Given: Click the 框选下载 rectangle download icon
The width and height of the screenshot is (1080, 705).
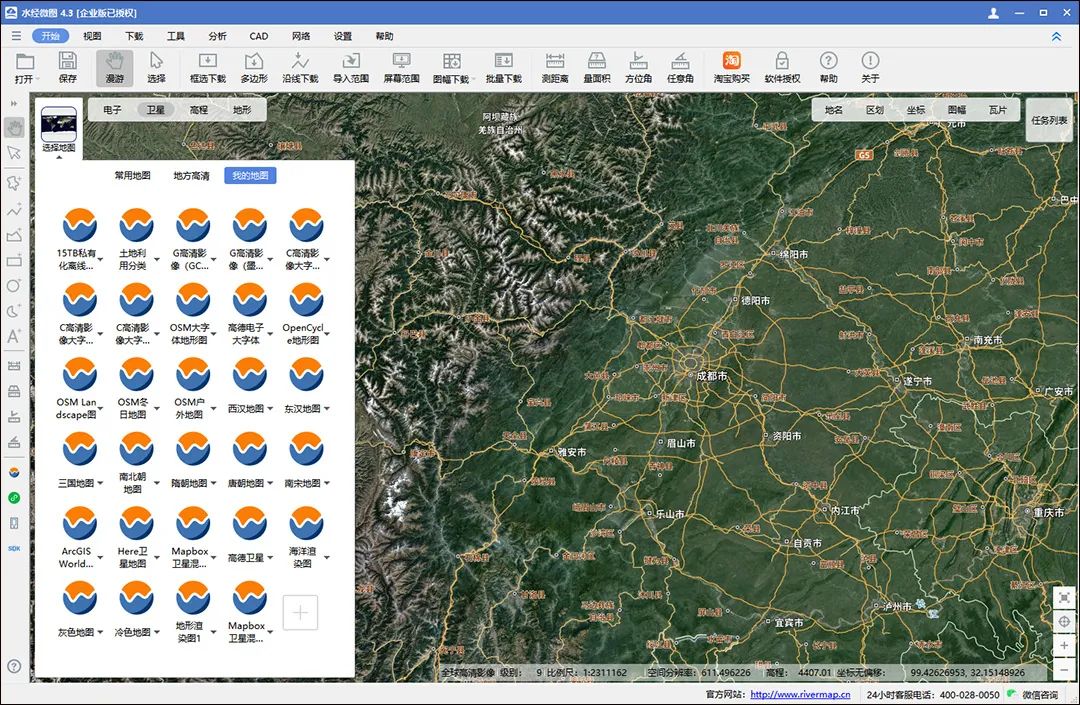Looking at the screenshot, I should pyautogui.click(x=207, y=67).
